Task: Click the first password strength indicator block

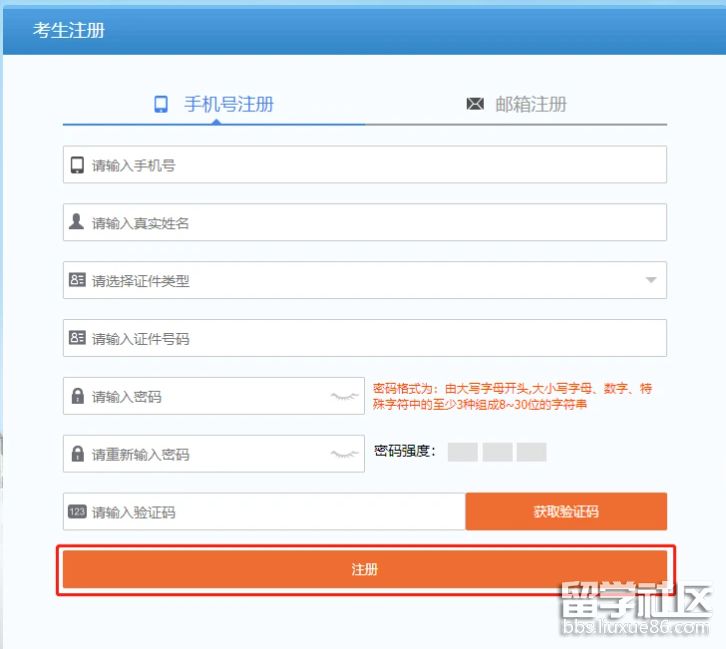Action: tap(462, 452)
